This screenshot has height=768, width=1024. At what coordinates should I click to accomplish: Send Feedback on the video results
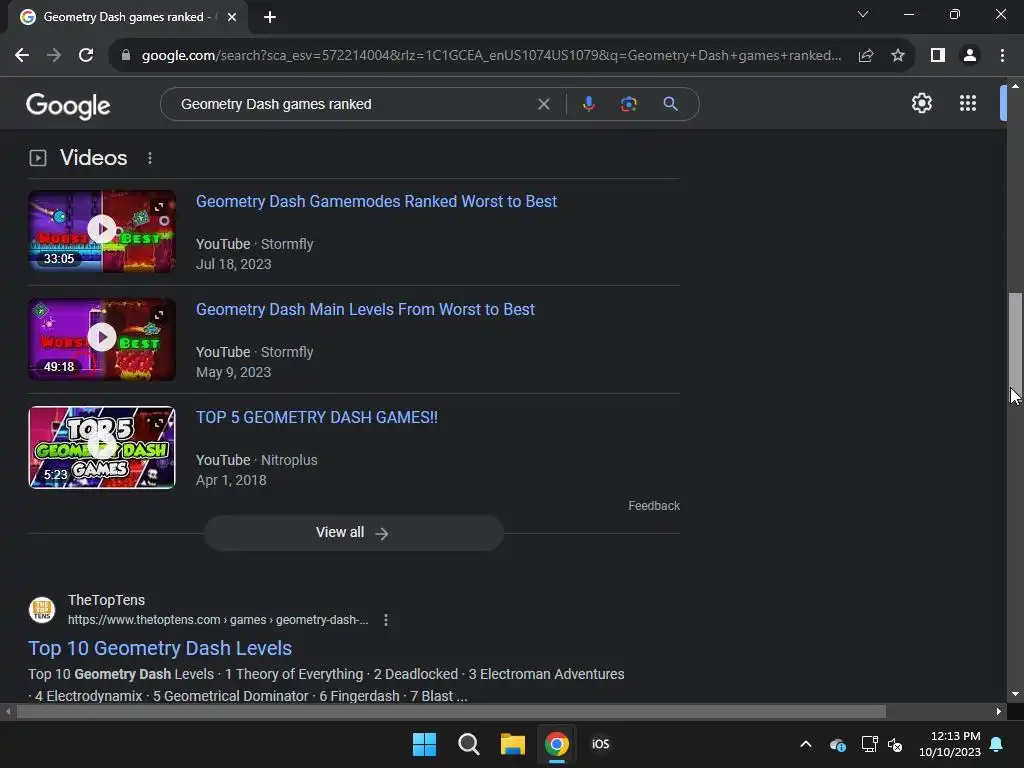tap(654, 505)
